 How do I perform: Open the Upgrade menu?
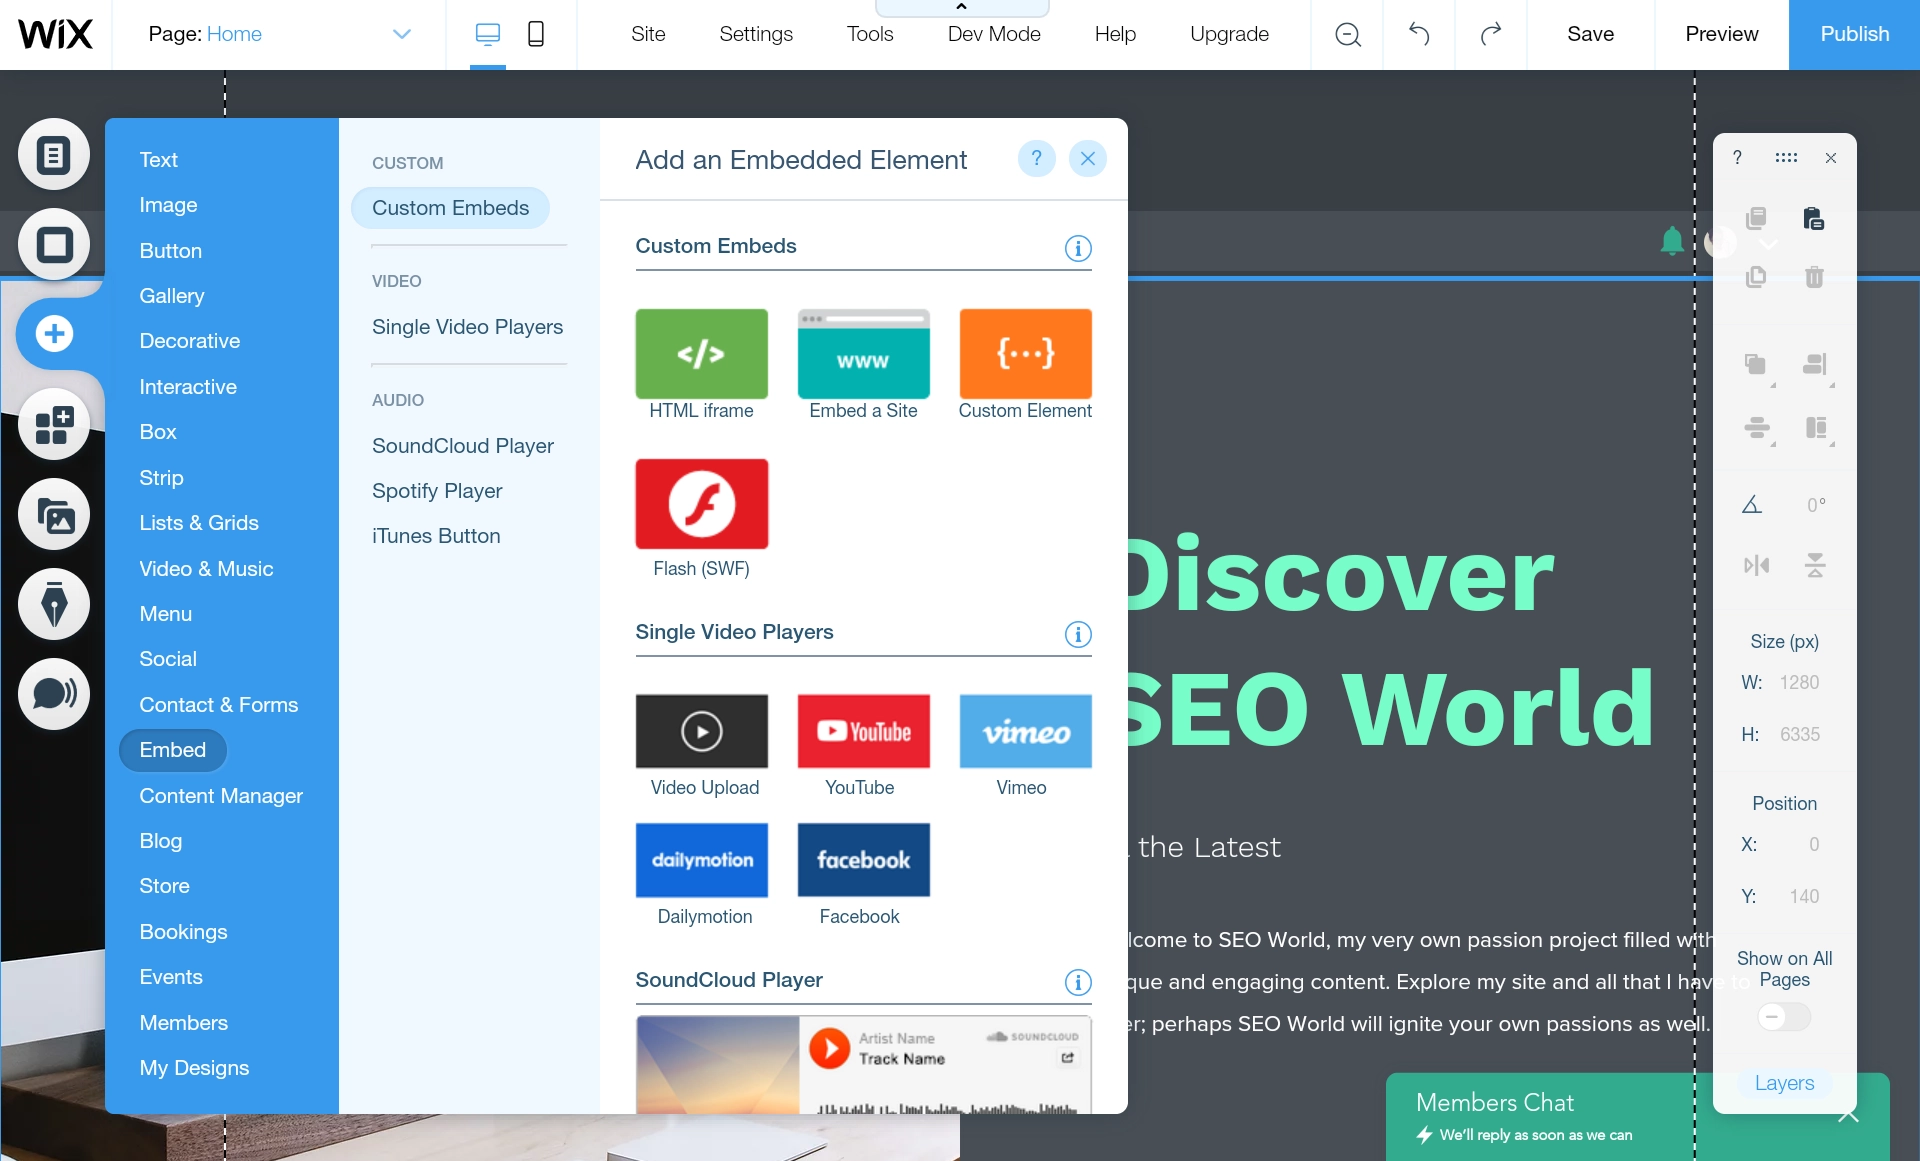(1229, 34)
